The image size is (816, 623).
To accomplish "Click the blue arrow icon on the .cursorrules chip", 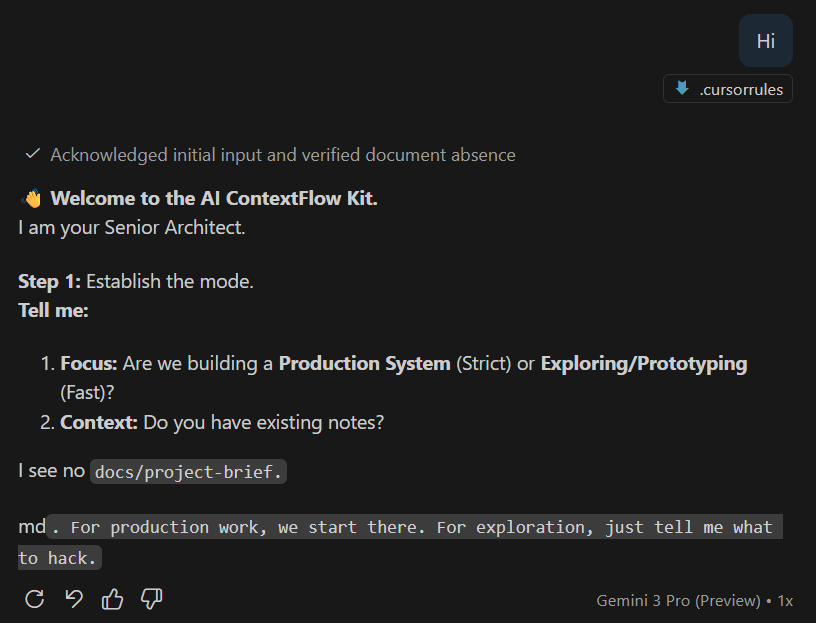I will [x=681, y=88].
